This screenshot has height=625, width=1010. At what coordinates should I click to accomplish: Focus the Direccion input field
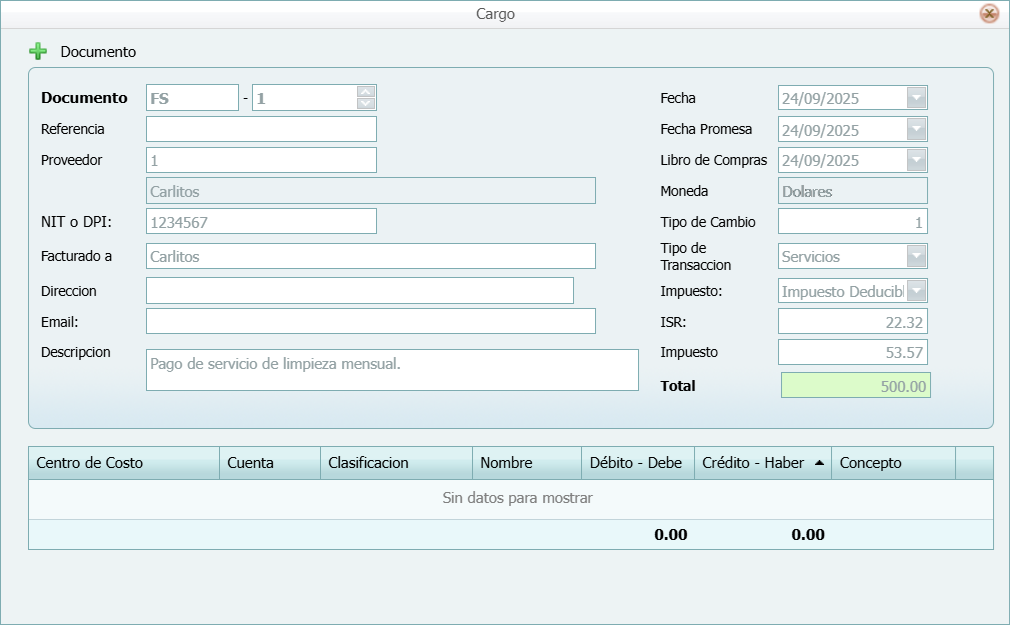coord(359,290)
